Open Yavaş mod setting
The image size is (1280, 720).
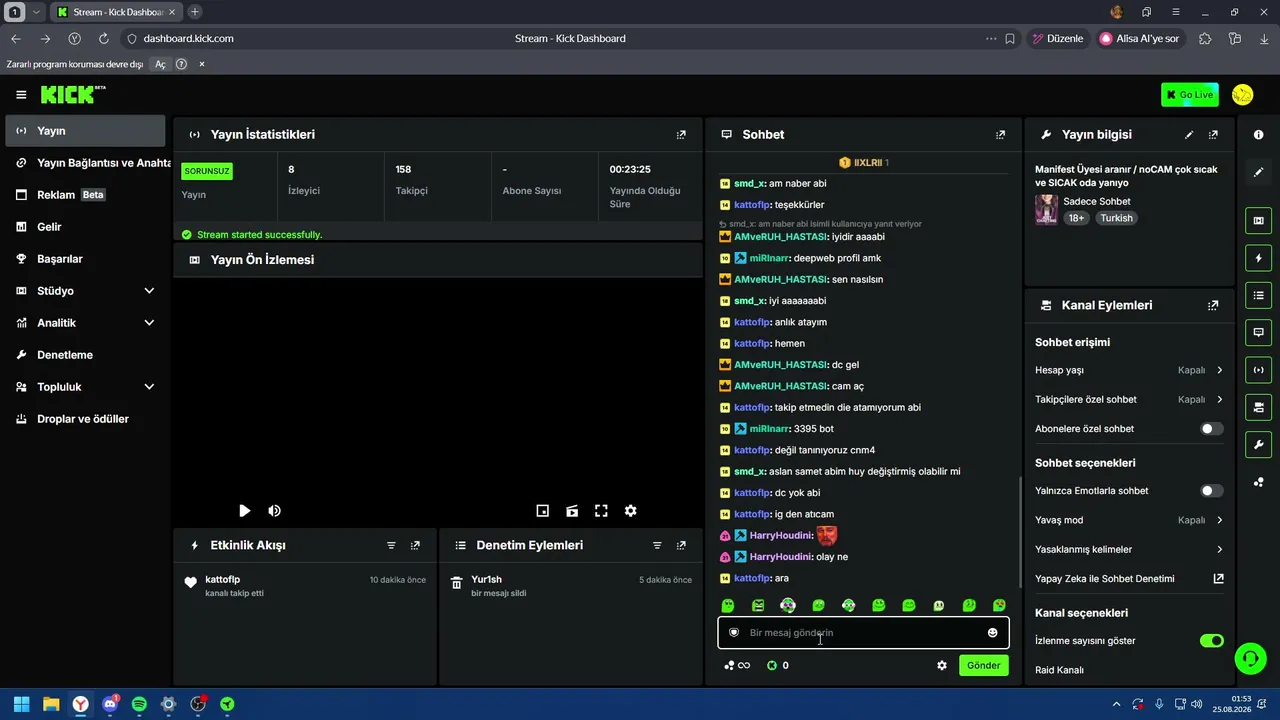tap(1129, 520)
